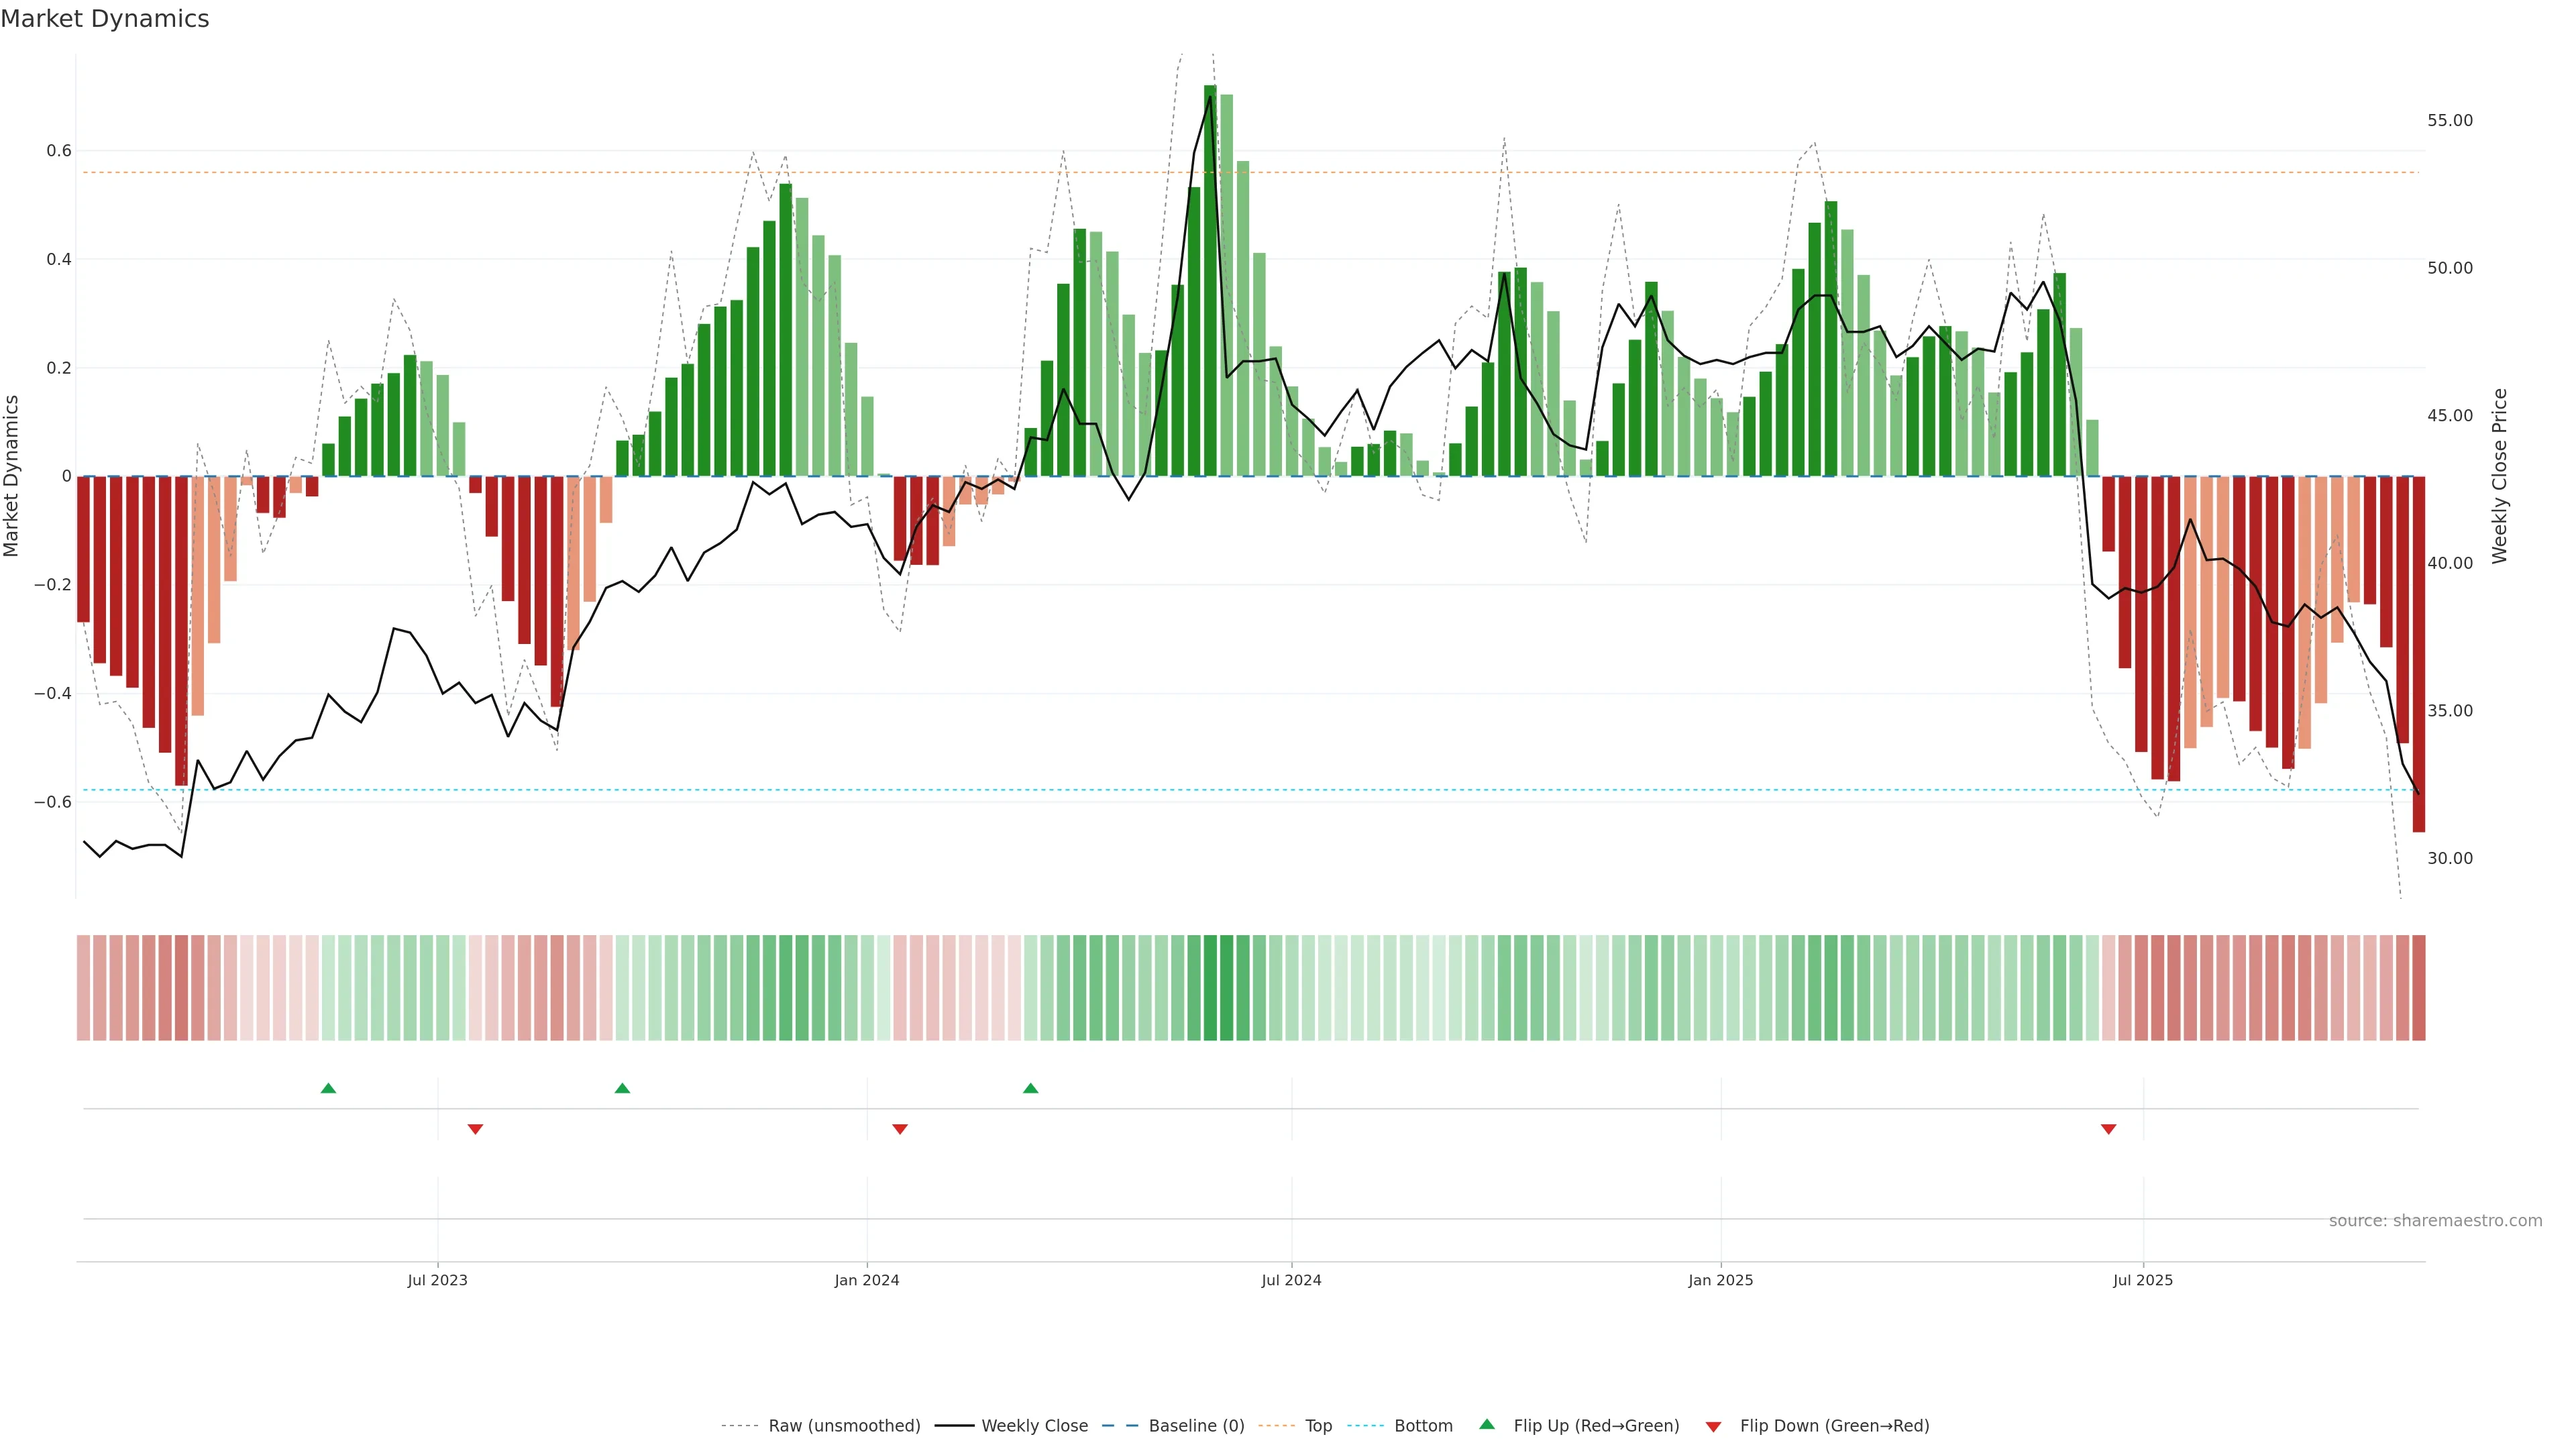
Task: Click the green triangle icon in the legend
Action: point(1487,1424)
